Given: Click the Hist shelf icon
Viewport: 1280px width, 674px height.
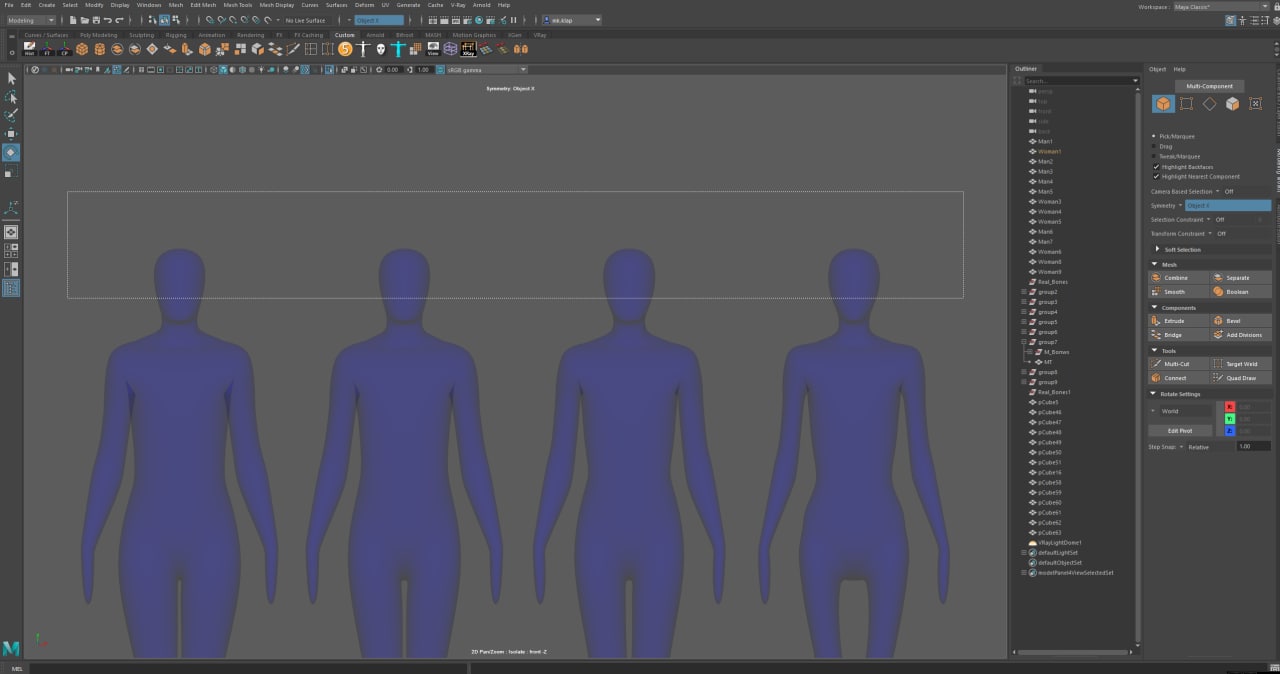Looking at the screenshot, I should point(29,48).
